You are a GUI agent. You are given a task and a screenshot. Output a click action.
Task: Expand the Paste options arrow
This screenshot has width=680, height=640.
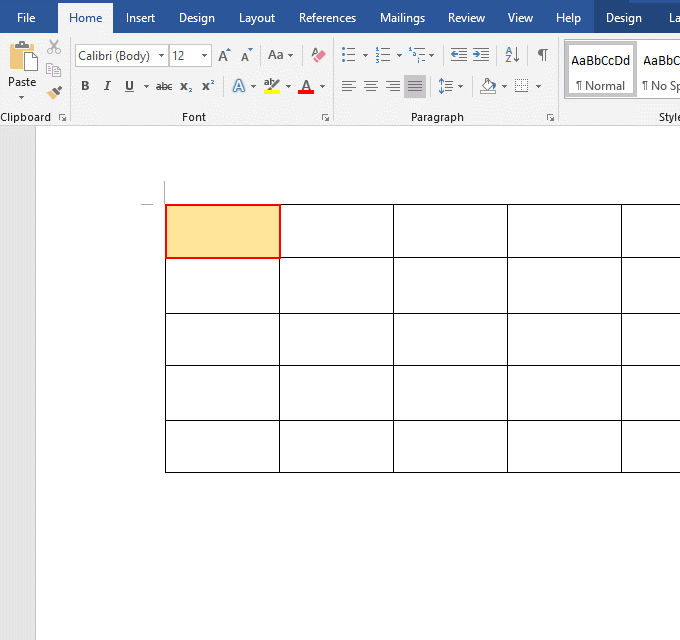tap(22, 98)
